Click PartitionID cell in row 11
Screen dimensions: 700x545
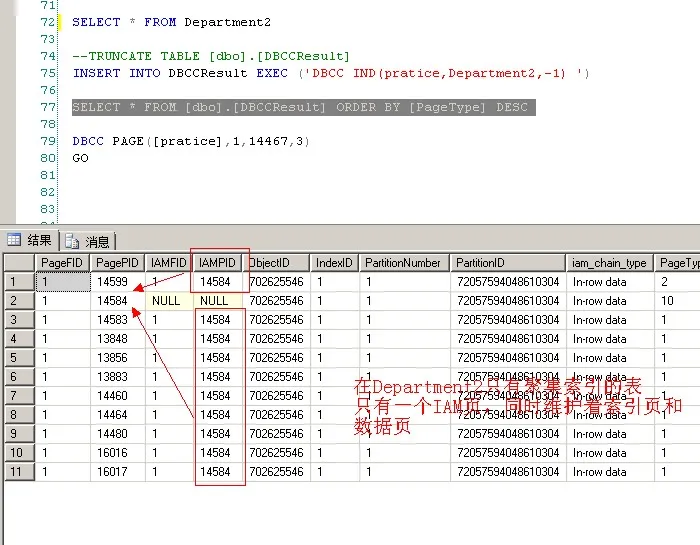tap(508, 472)
